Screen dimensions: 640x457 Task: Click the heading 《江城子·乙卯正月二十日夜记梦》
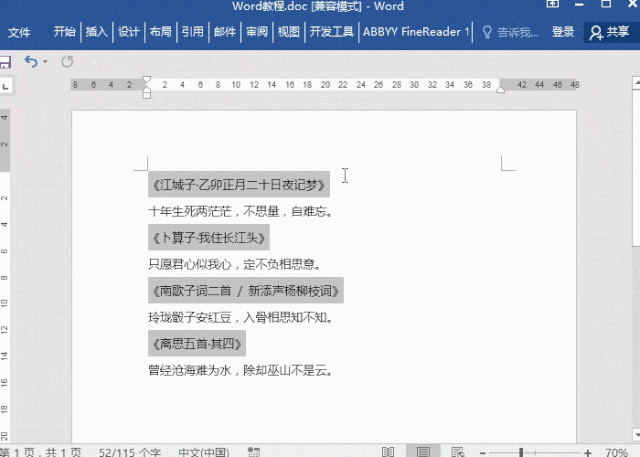(239, 185)
